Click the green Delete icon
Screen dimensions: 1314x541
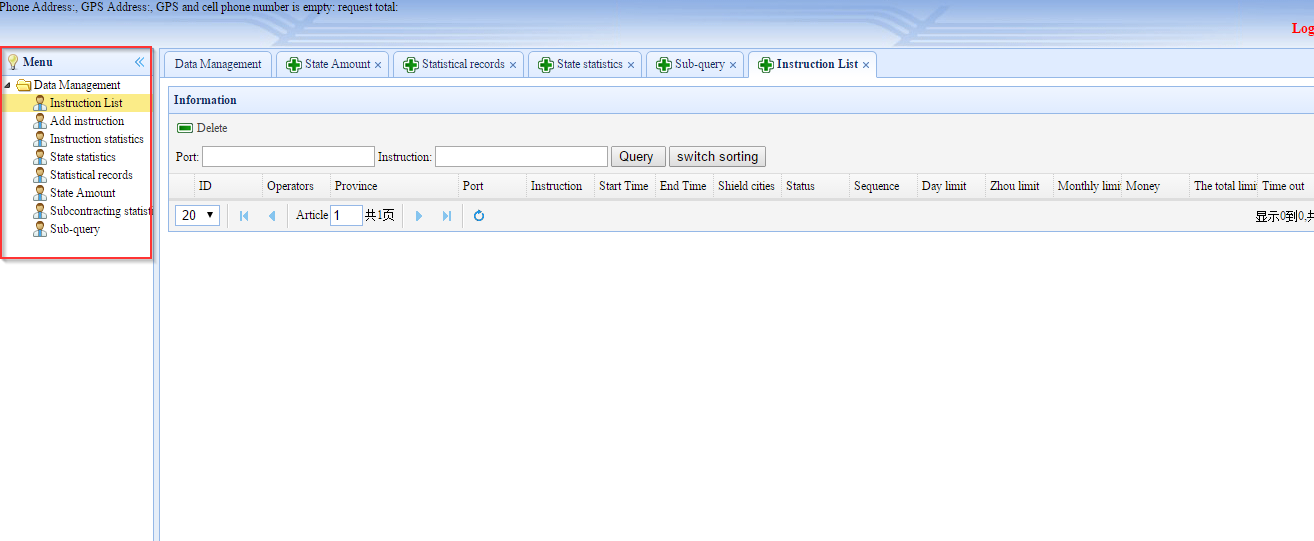[185, 128]
